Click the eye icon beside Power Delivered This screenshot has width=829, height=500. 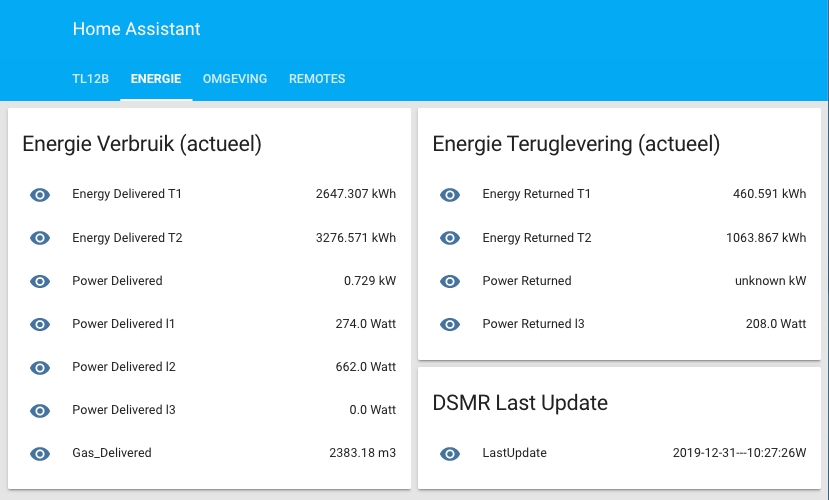pyautogui.click(x=40, y=281)
